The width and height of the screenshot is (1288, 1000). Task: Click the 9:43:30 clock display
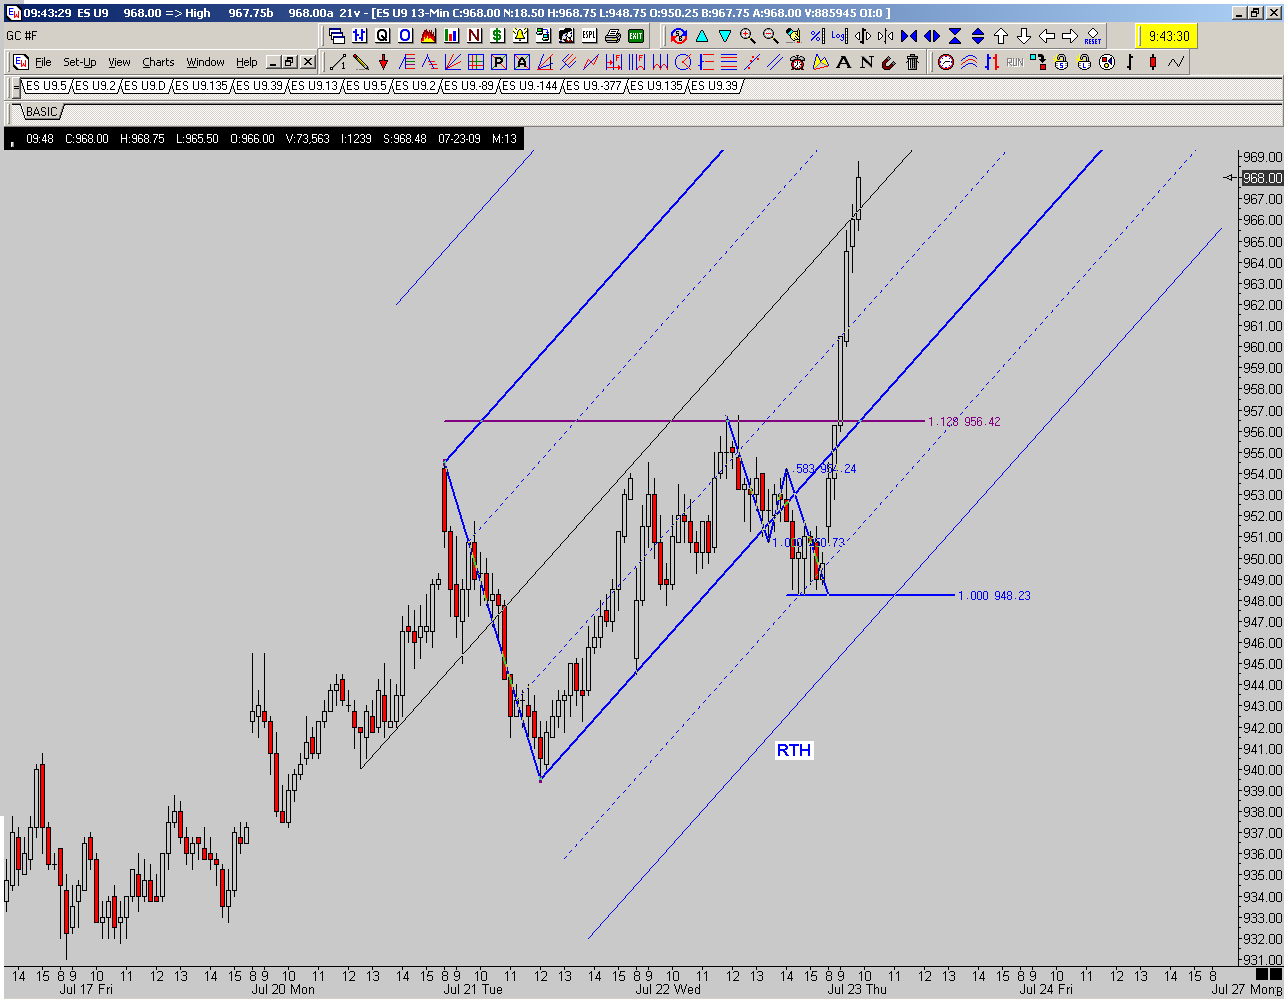click(x=1168, y=36)
